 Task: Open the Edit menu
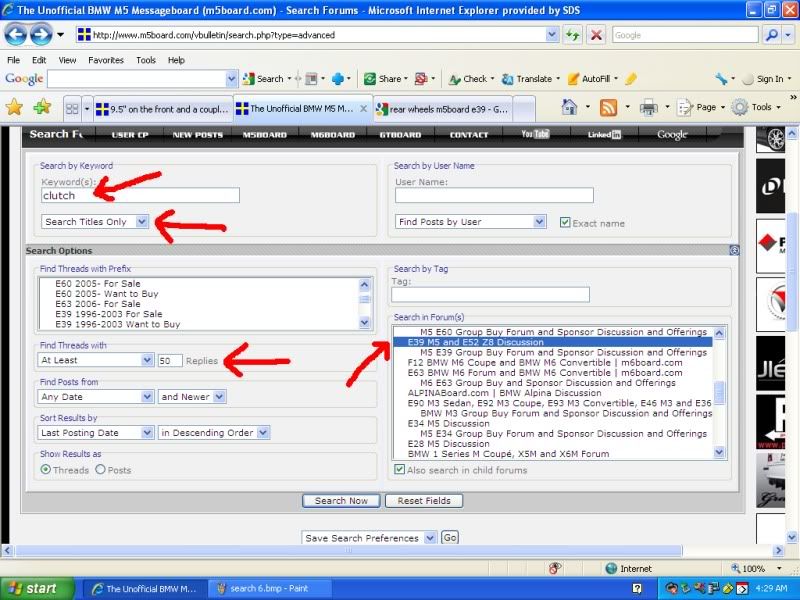39,60
